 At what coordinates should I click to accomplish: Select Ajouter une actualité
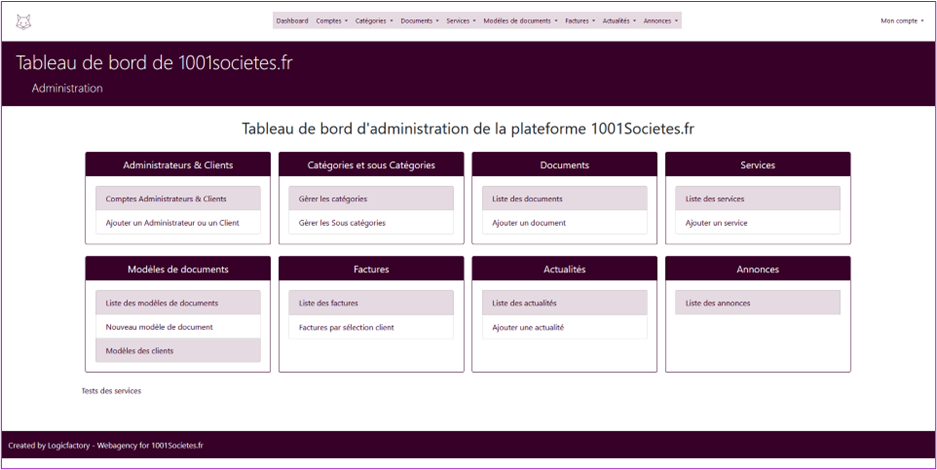[565, 327]
